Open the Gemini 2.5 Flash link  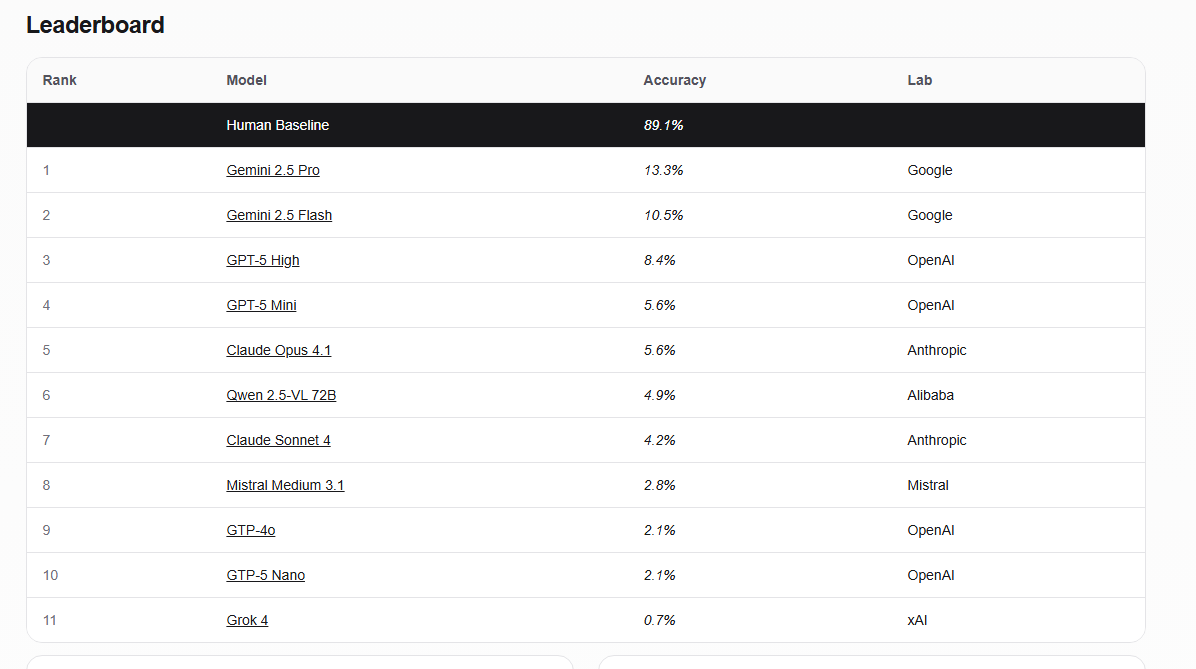[x=279, y=215]
